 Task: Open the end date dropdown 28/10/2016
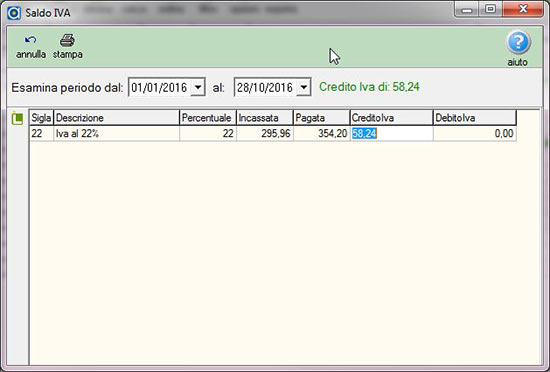tap(303, 87)
